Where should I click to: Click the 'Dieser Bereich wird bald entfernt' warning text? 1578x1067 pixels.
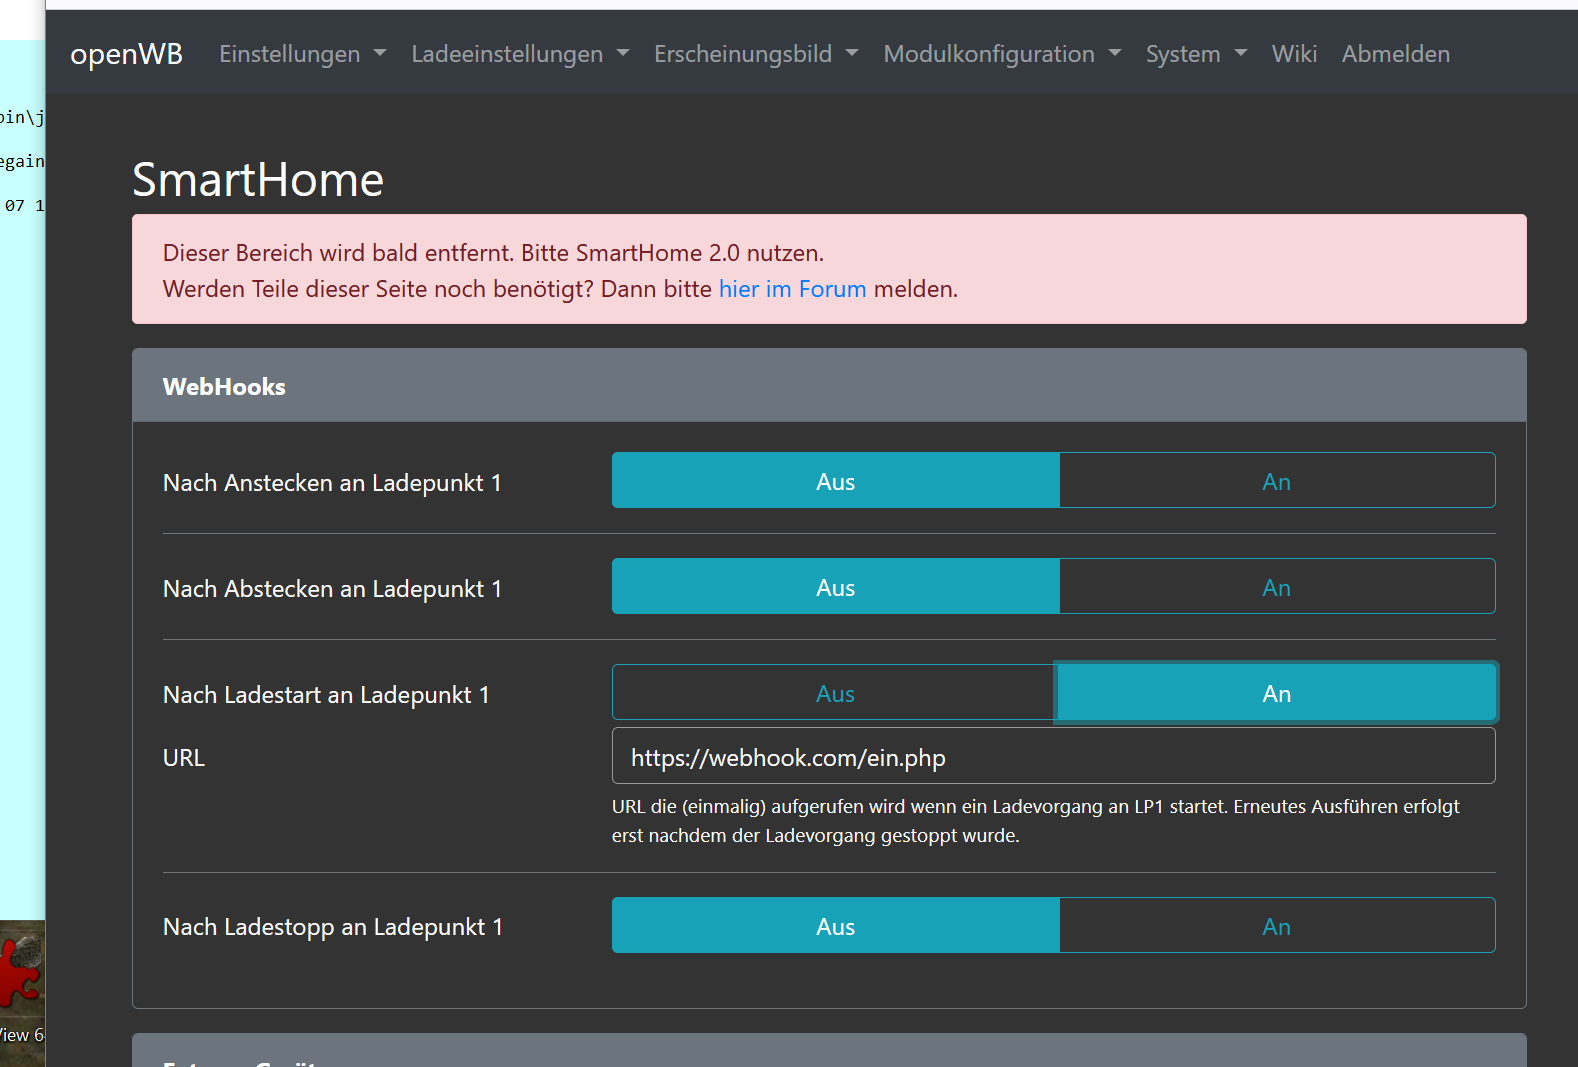pos(494,253)
